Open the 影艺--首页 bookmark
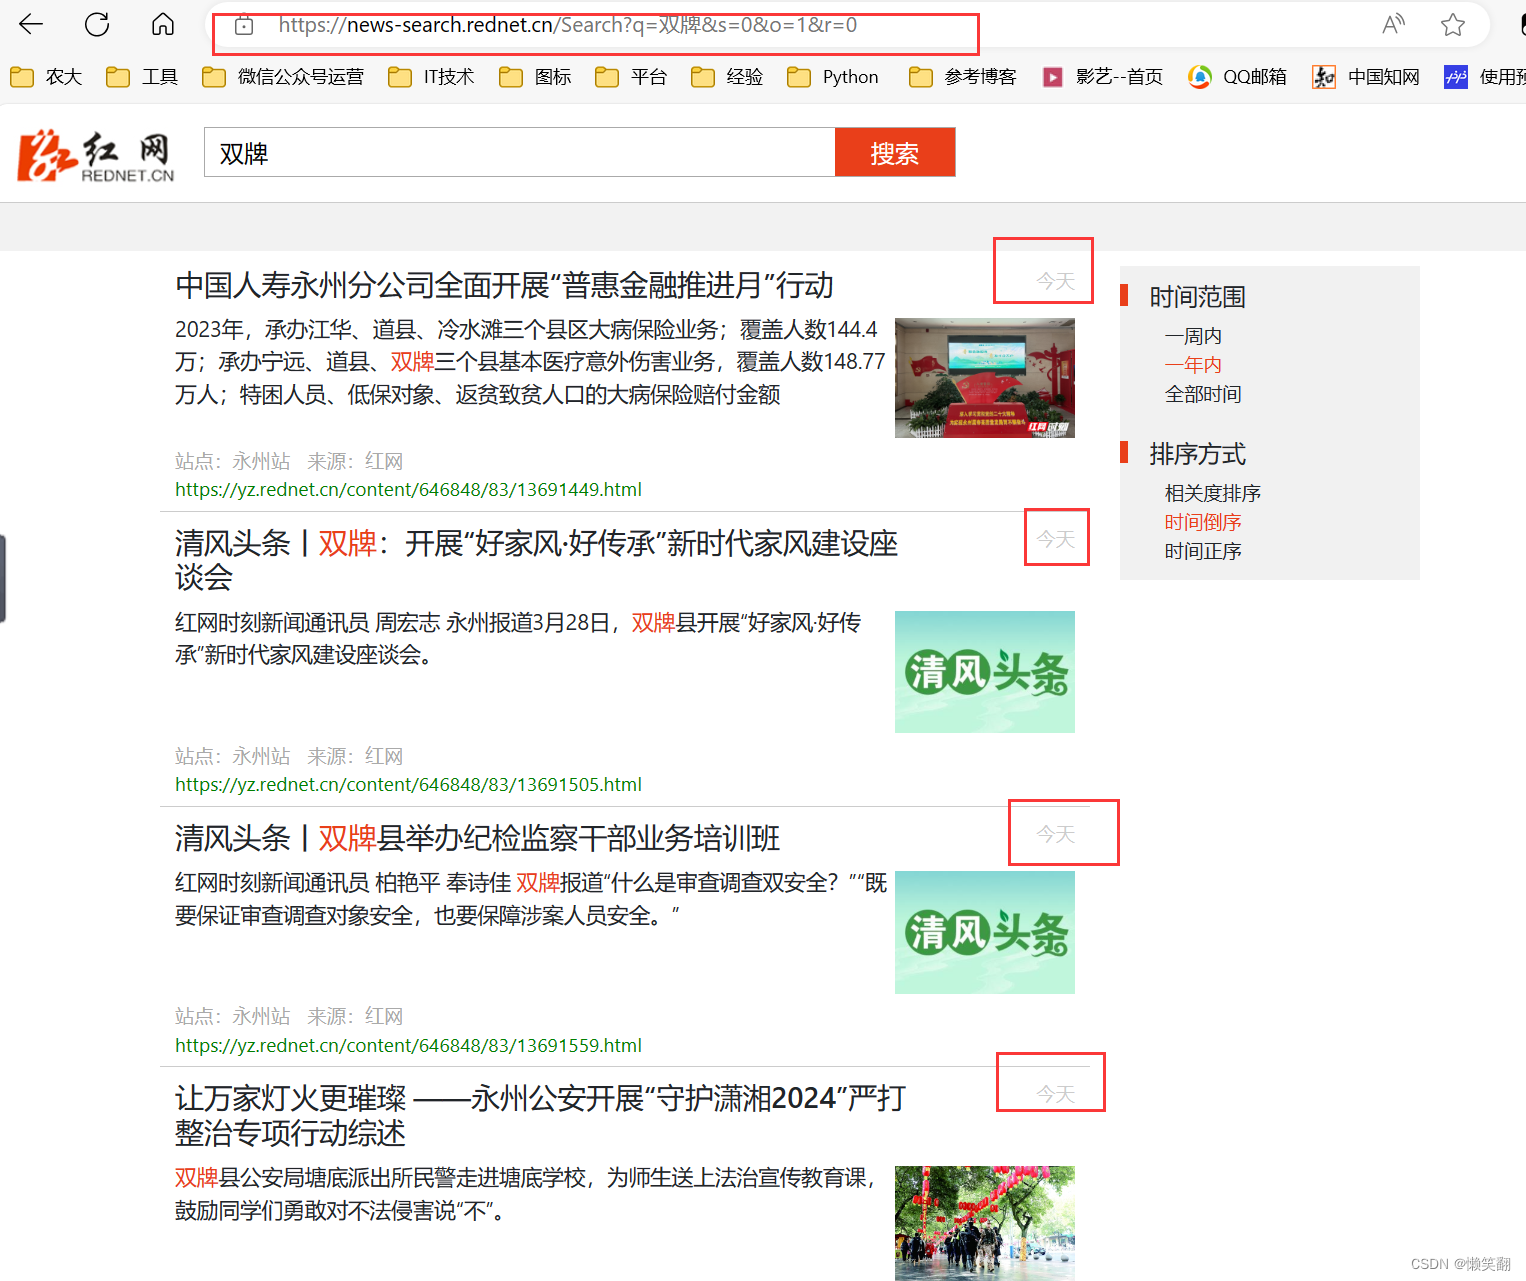1526x1281 pixels. [x=1102, y=77]
